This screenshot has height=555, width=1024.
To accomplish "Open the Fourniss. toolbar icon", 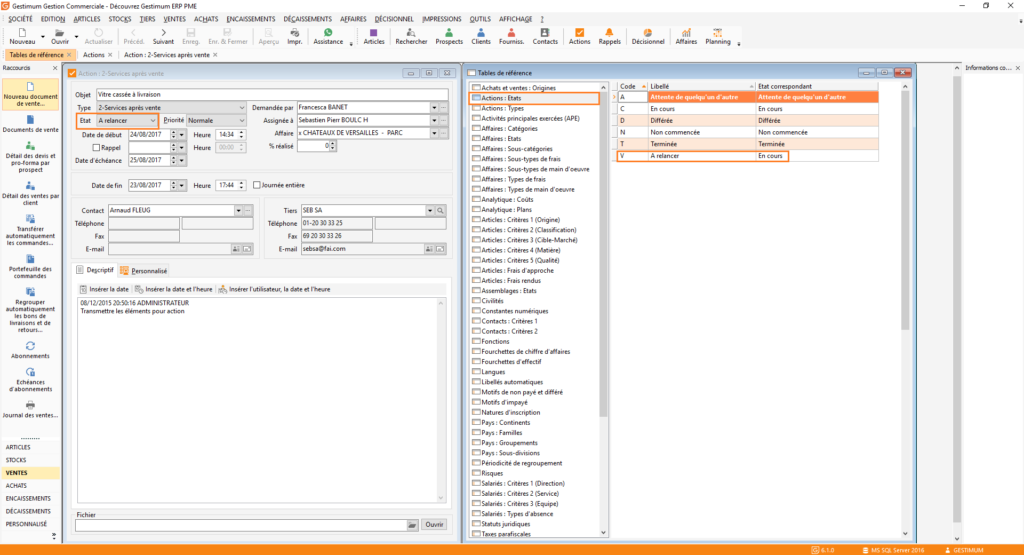I will [x=511, y=33].
